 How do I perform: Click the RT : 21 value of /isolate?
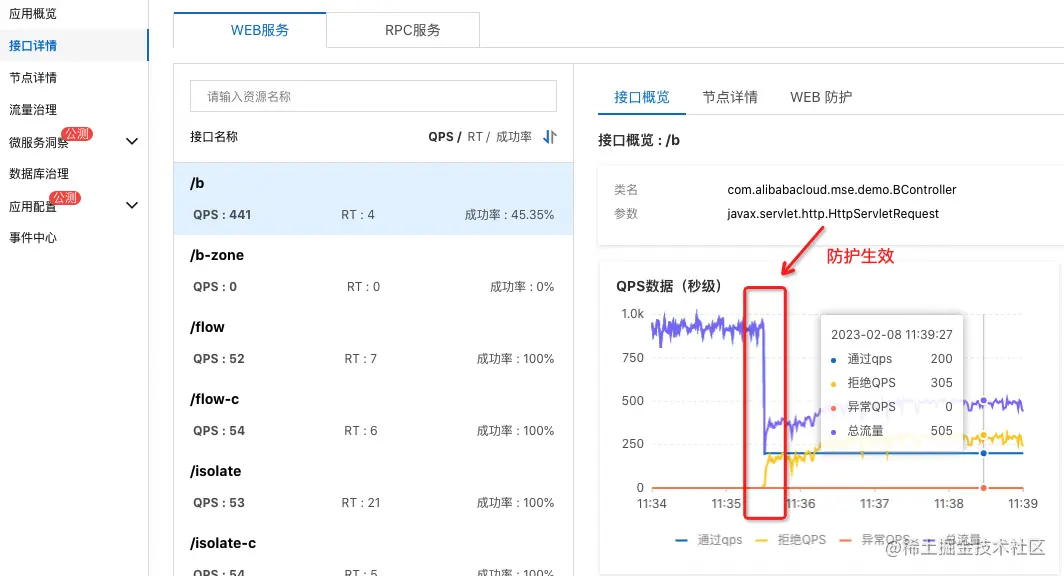tap(360, 503)
